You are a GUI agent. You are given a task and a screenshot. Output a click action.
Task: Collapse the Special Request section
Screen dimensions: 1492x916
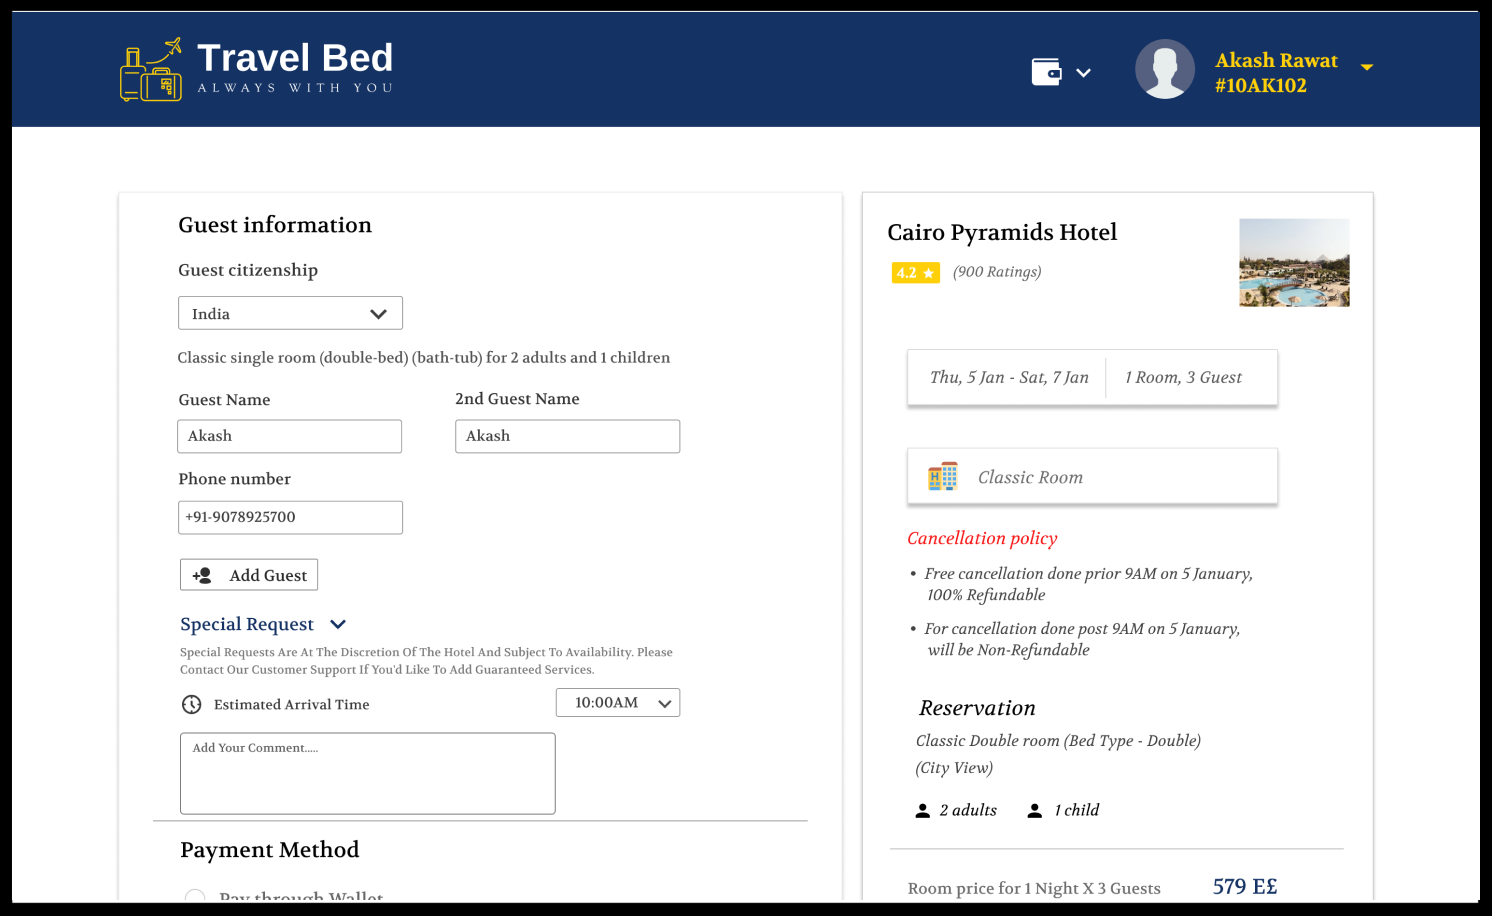pos(338,624)
